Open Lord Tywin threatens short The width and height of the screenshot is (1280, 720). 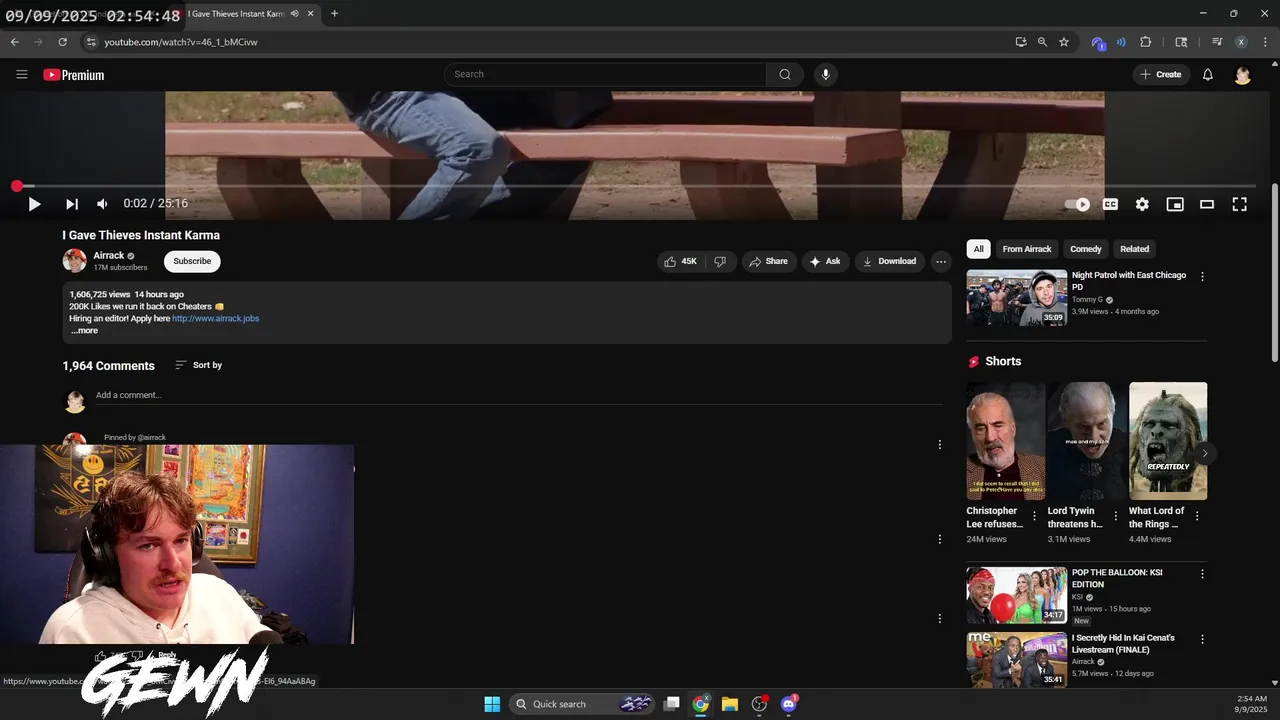[1086, 441]
